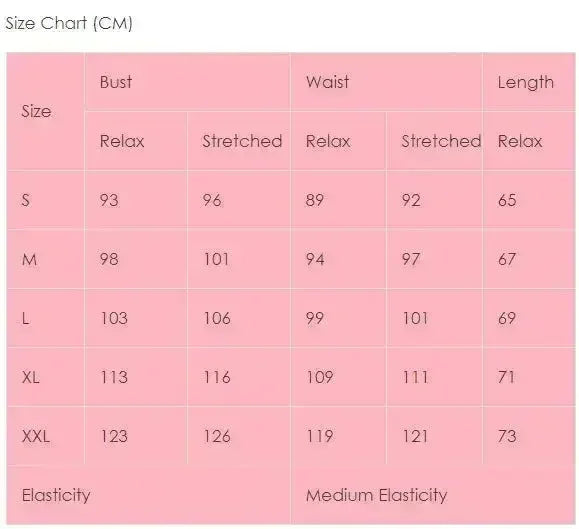Viewport: 579px width, 529px height.
Task: Click waist relax value 119
Action: 320,436
